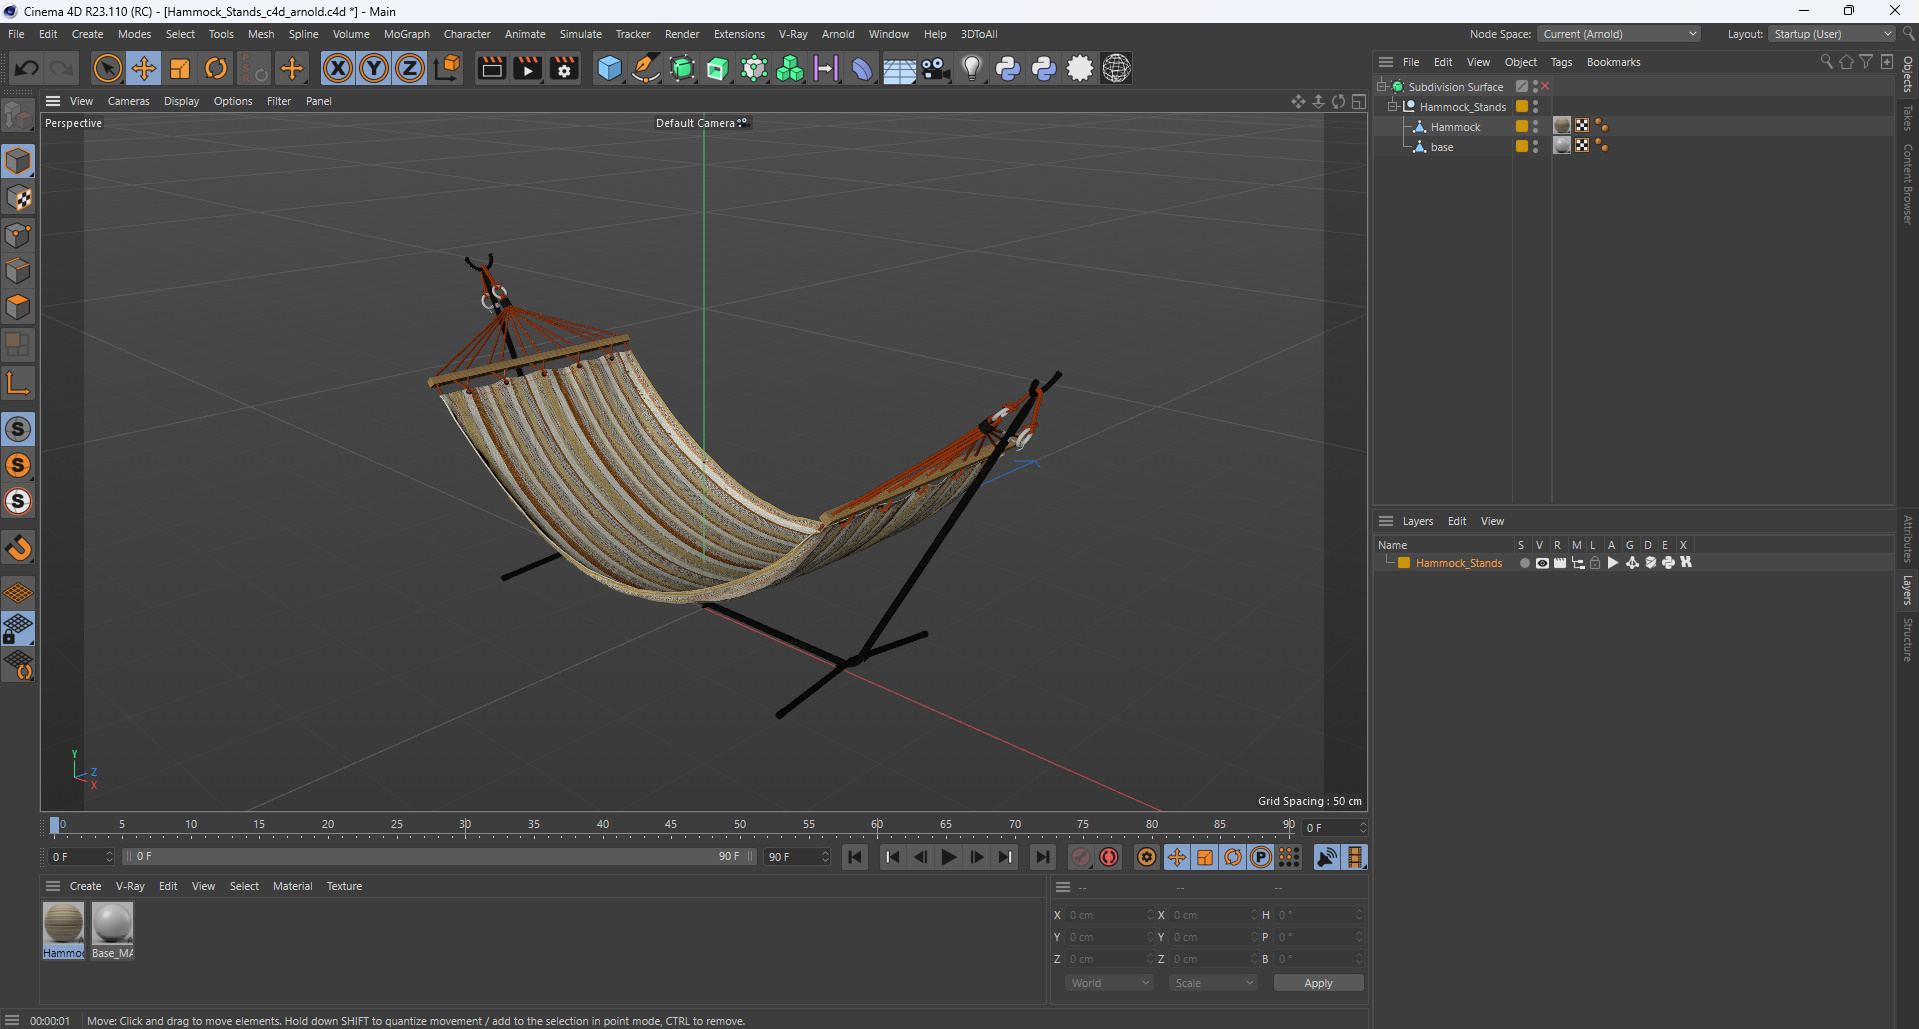
Task: Open the Arnold menu
Action: point(838,34)
